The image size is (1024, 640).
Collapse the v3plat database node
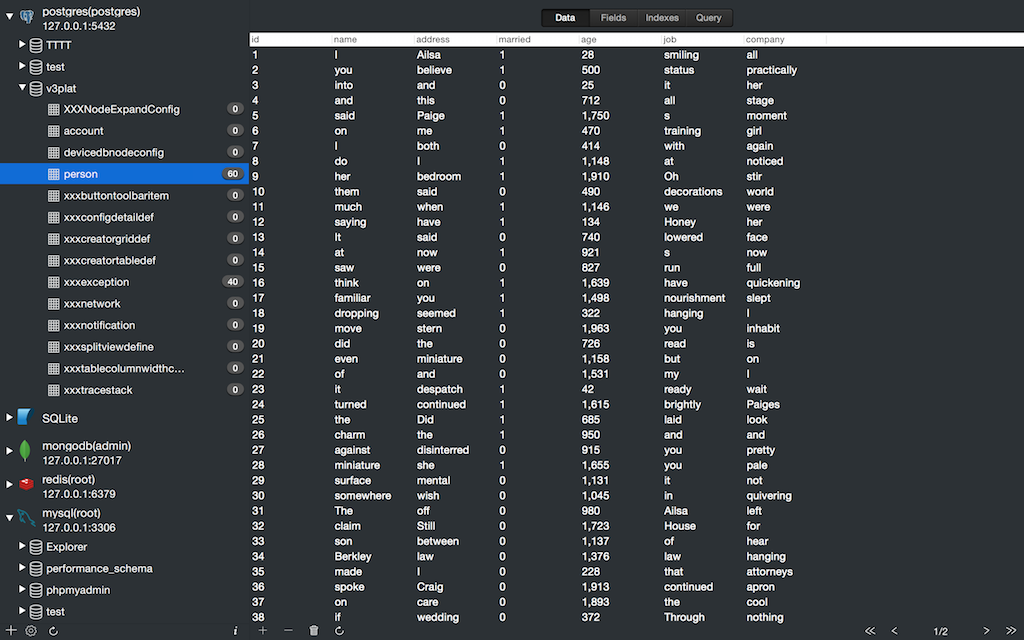[23, 88]
